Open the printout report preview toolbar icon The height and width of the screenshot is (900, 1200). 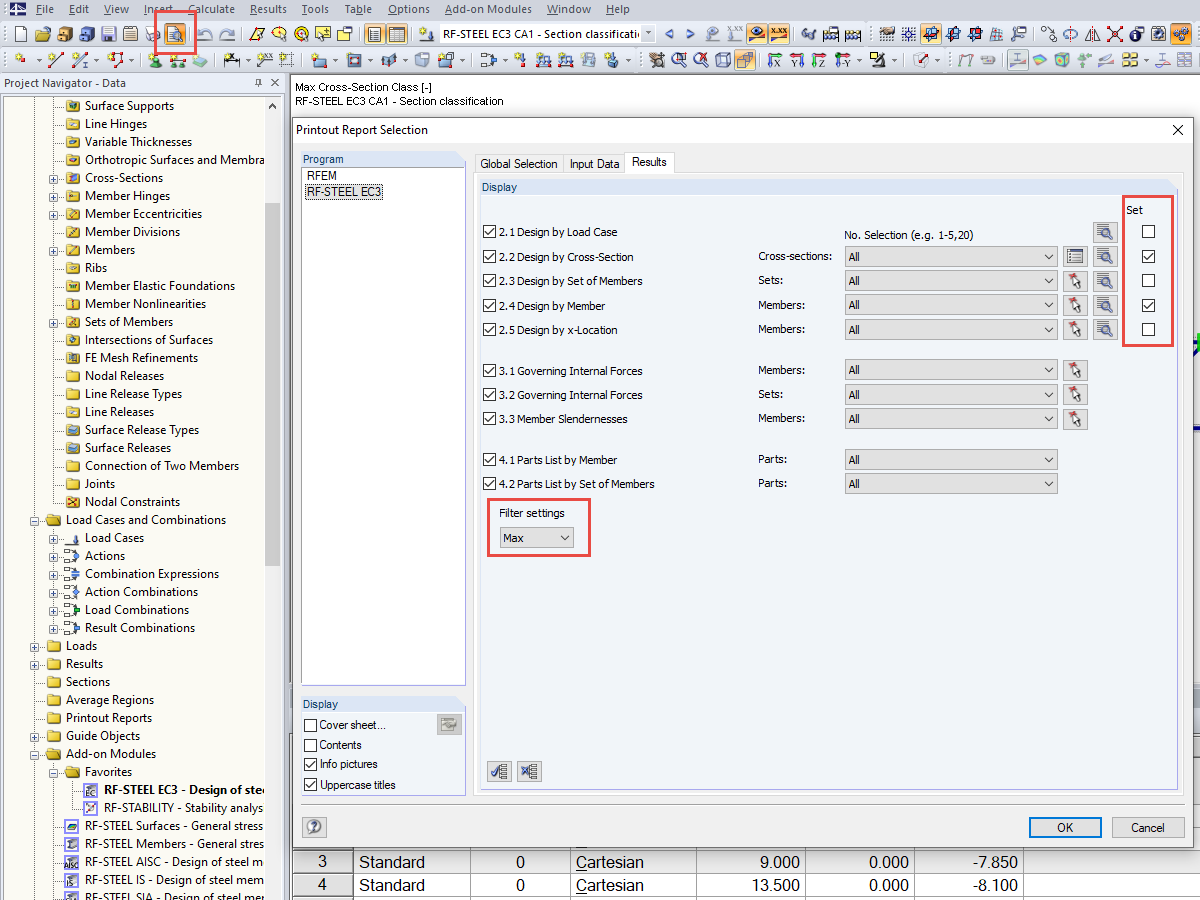[176, 33]
